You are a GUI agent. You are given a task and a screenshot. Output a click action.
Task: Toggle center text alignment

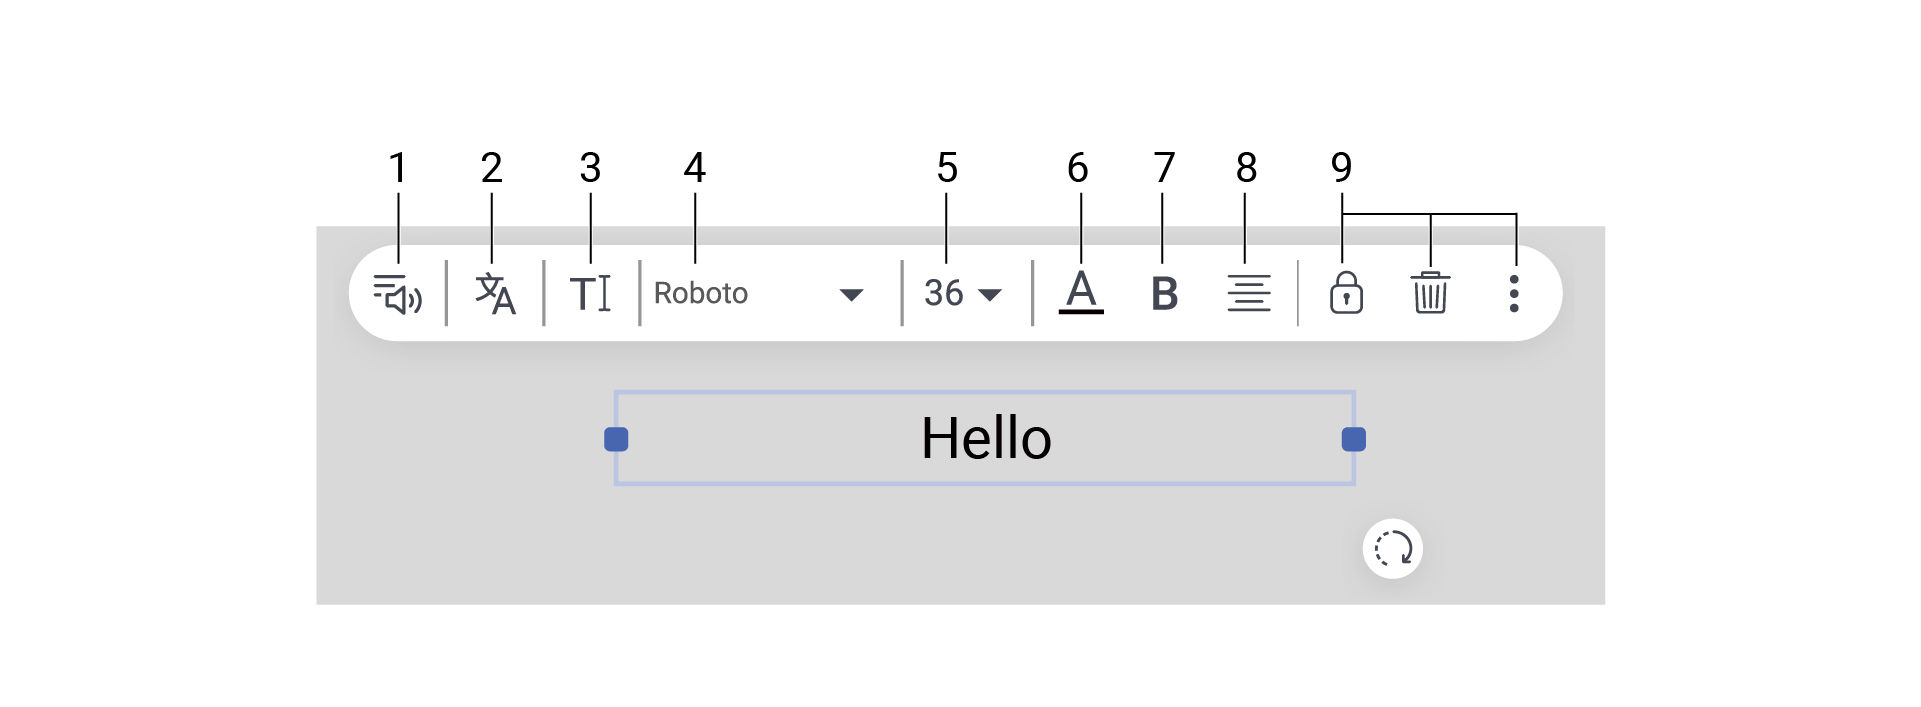click(x=1248, y=294)
